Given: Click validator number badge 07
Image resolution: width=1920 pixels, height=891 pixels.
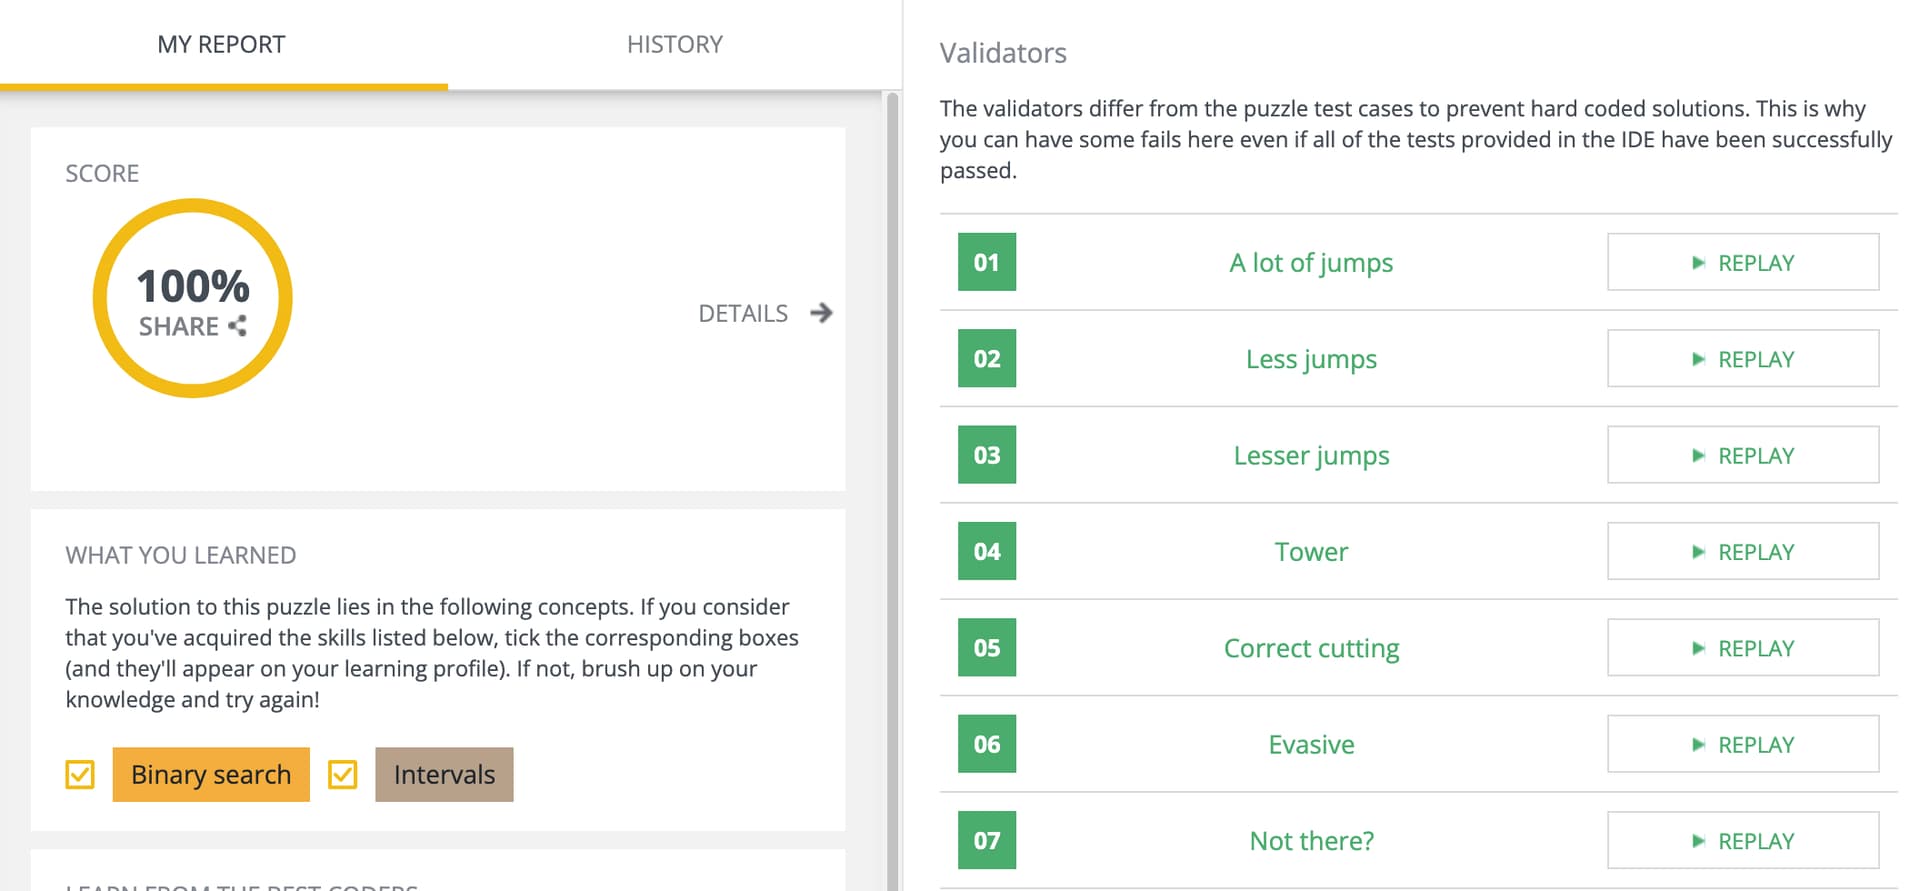Looking at the screenshot, I should pyautogui.click(x=986, y=840).
